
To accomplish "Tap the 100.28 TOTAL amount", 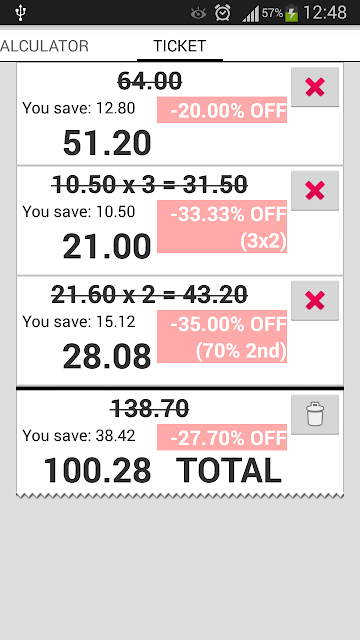I will point(162,471).
